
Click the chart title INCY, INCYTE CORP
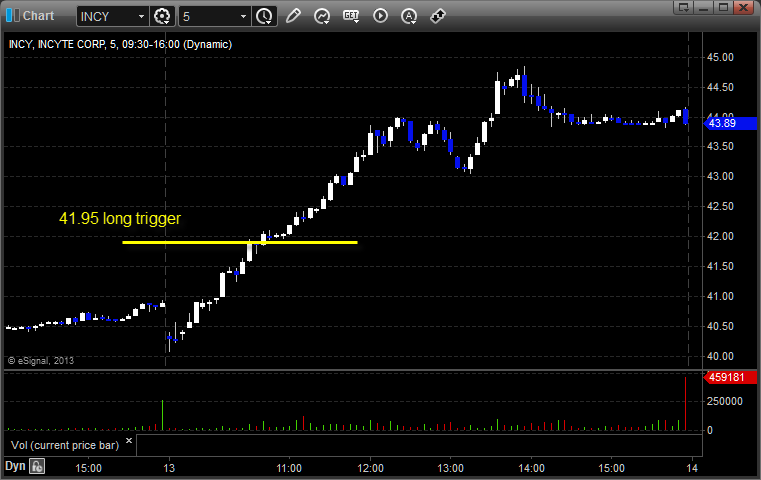coord(57,44)
